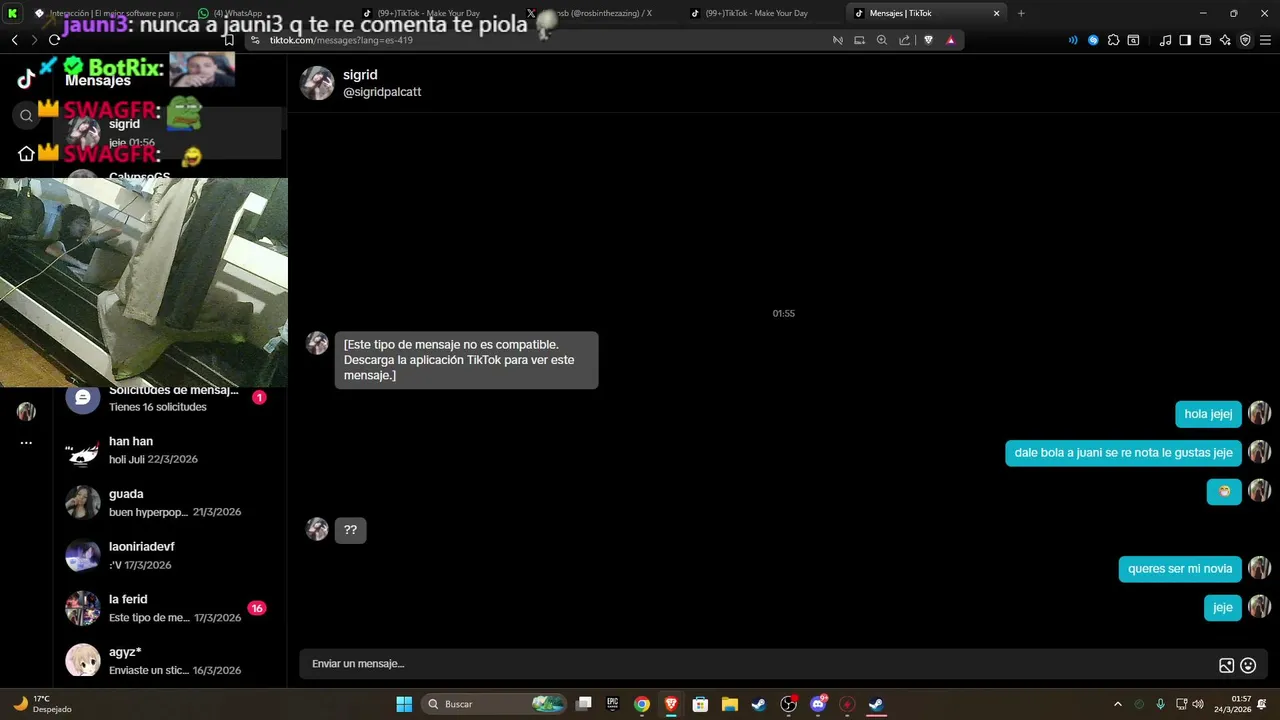This screenshot has width=1280, height=720.
Task: Open Windows Start menu
Action: point(404,704)
